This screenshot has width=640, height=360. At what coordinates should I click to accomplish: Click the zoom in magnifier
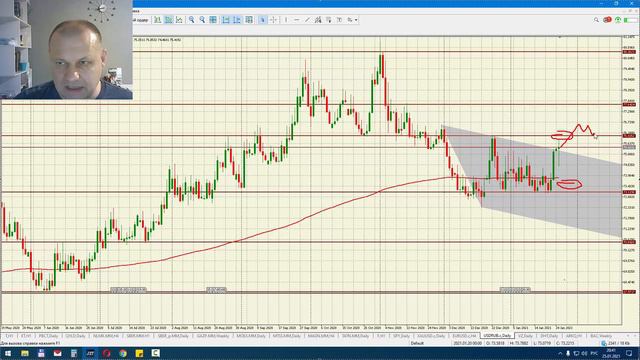(x=191, y=20)
